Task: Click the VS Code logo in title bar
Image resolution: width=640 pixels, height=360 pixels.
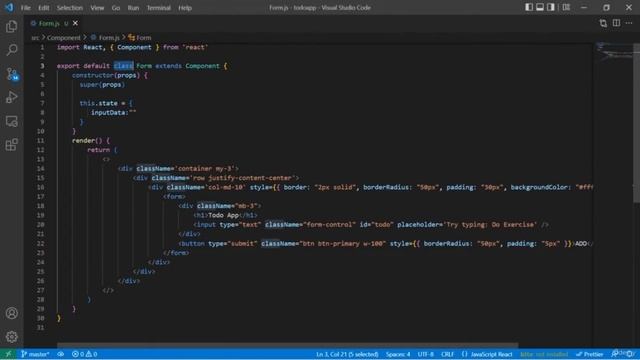Action: click(9, 7)
